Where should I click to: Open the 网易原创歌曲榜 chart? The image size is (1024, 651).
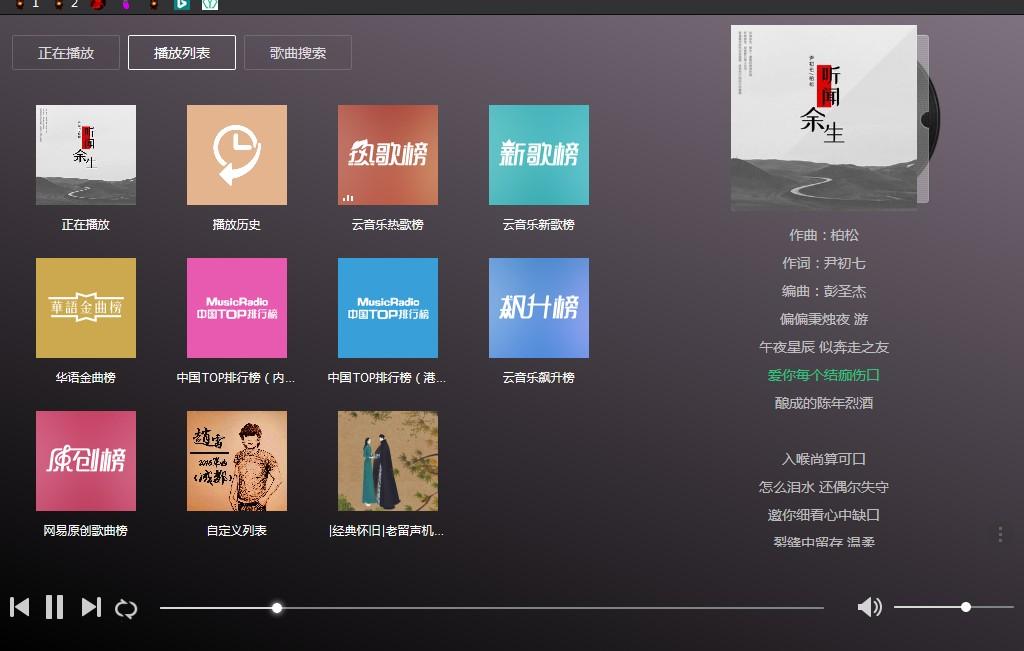86,461
